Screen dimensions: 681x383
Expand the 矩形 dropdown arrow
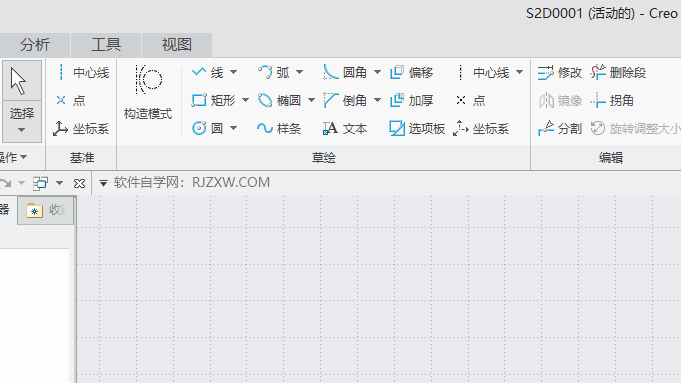pos(245,100)
